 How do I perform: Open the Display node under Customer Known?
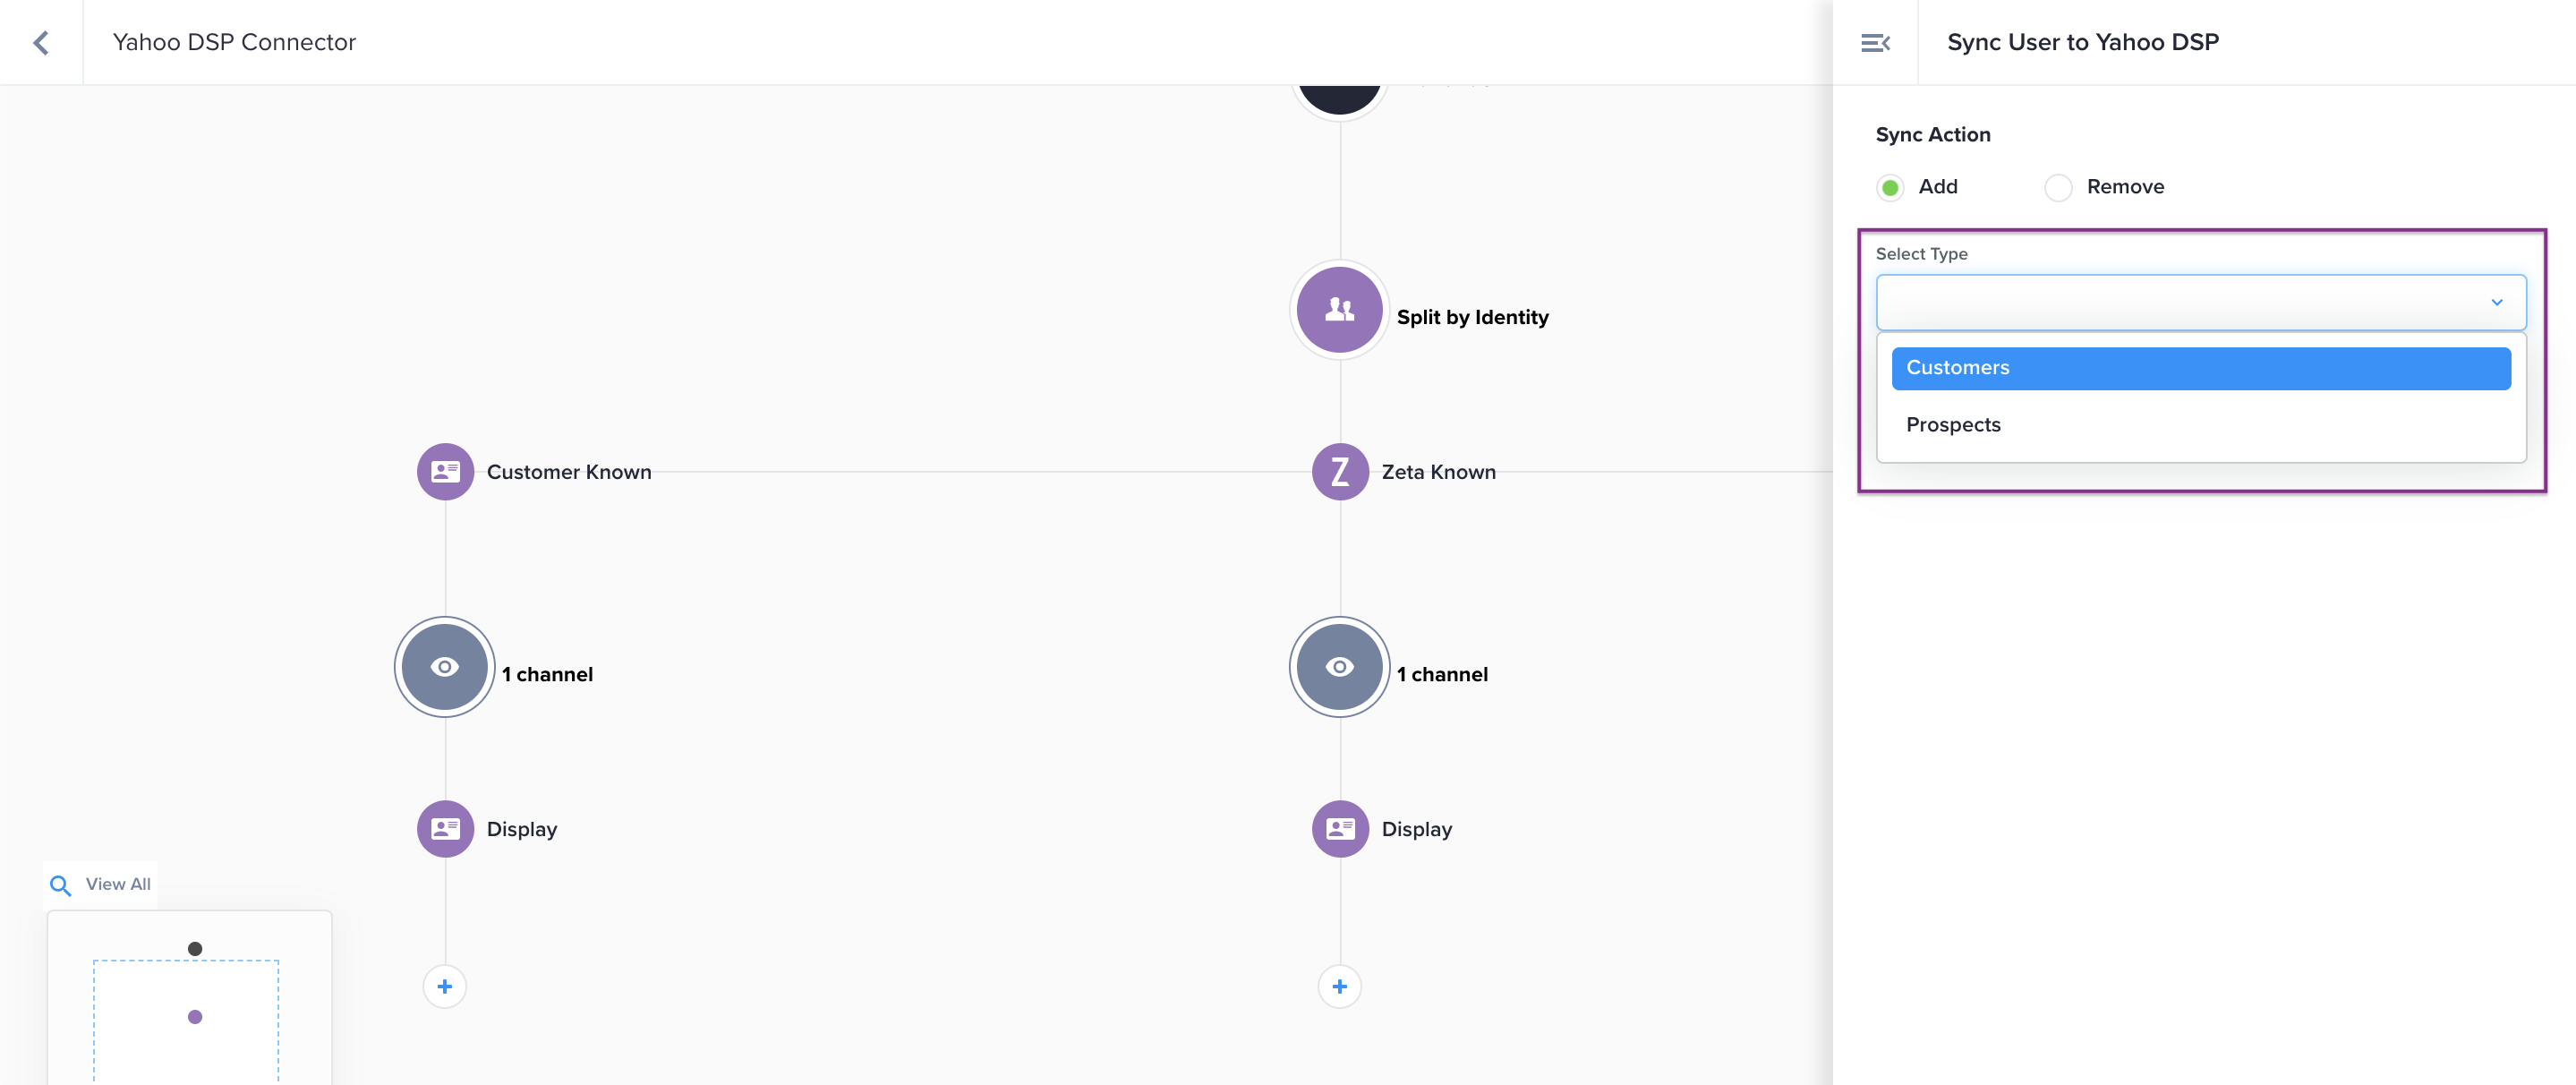[445, 828]
